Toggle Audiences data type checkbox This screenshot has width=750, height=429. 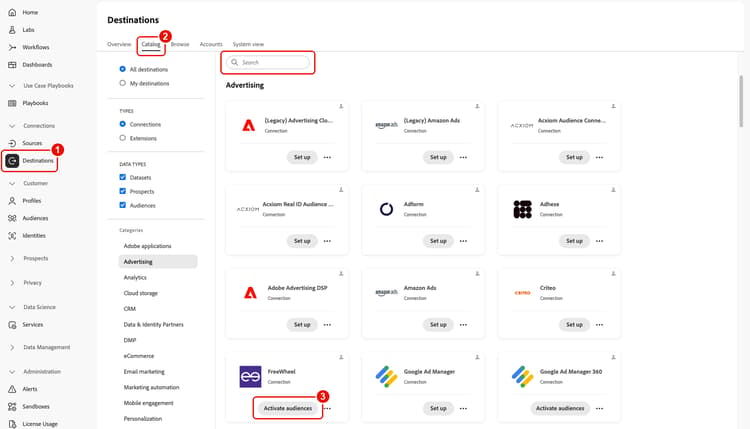(122, 205)
